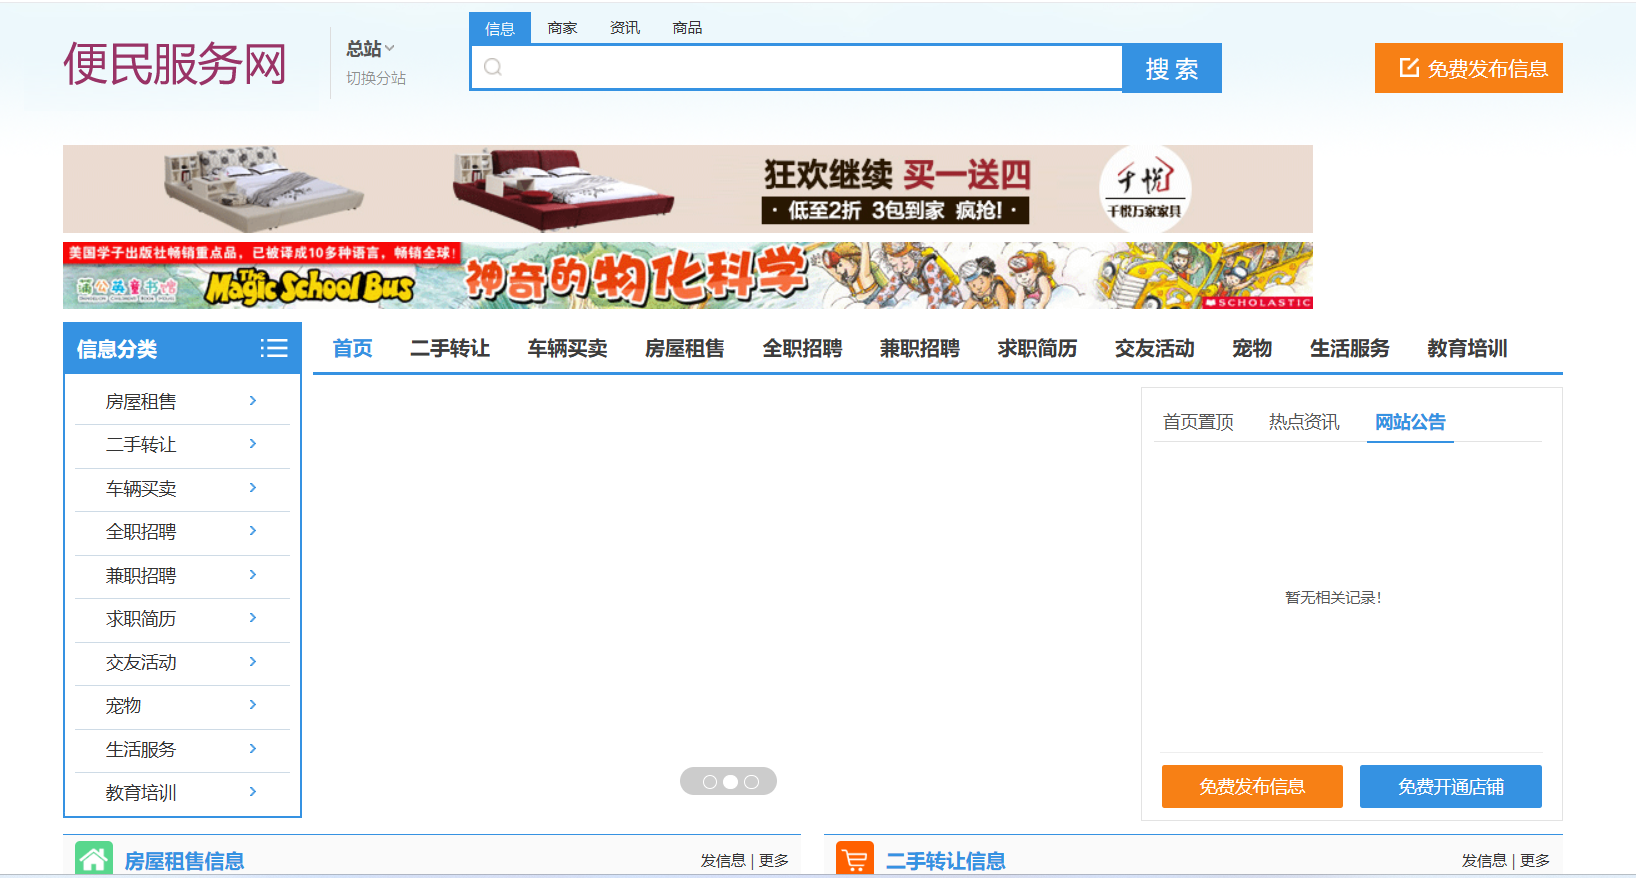Select the first carousel dot indicator
Screen dimensions: 1636x878
(x=709, y=782)
